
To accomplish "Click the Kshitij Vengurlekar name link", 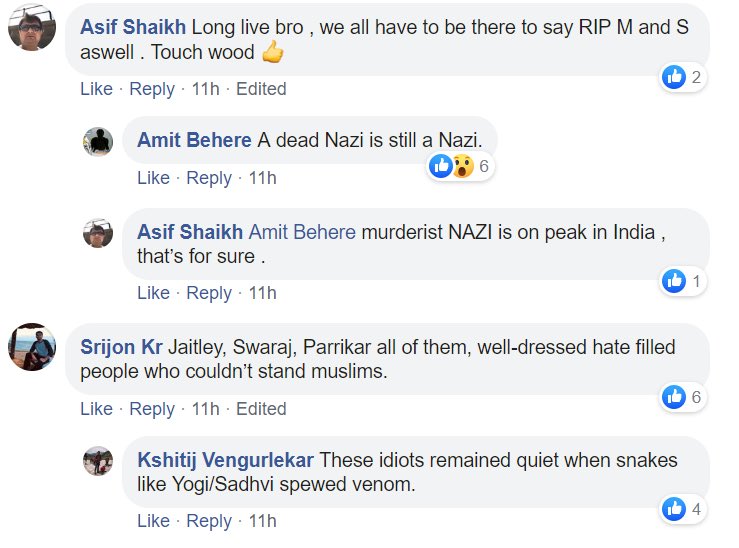I will [225, 460].
